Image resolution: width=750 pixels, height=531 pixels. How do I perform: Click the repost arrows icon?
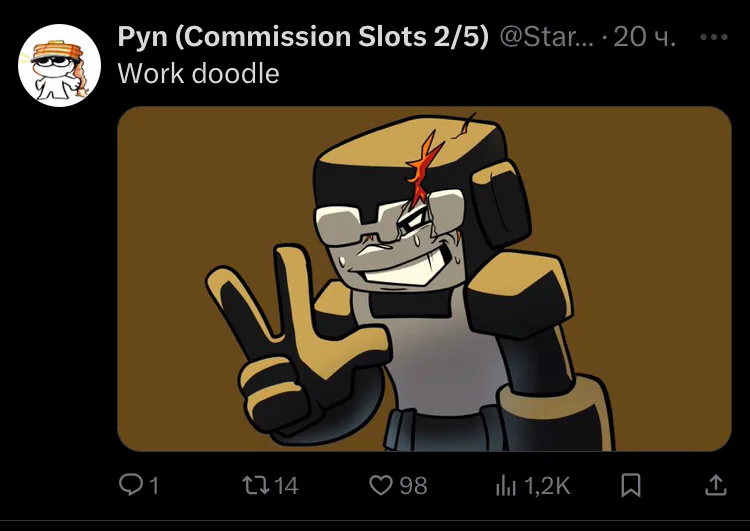[256, 485]
